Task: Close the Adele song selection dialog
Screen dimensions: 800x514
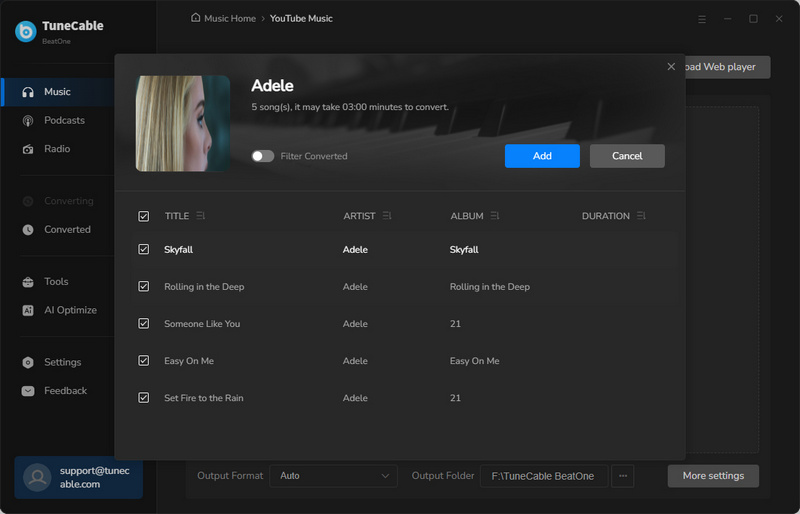Action: click(671, 67)
